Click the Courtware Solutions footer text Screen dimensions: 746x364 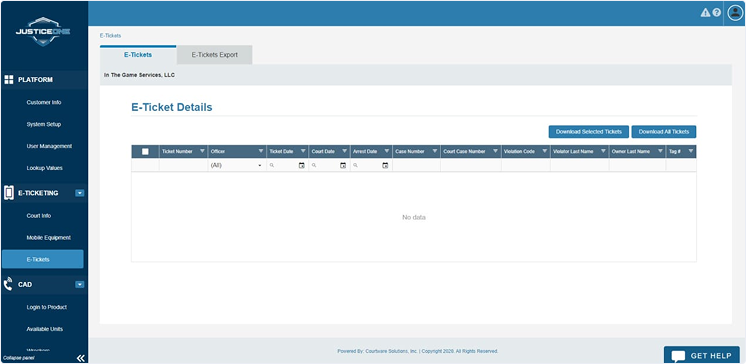click(418, 351)
